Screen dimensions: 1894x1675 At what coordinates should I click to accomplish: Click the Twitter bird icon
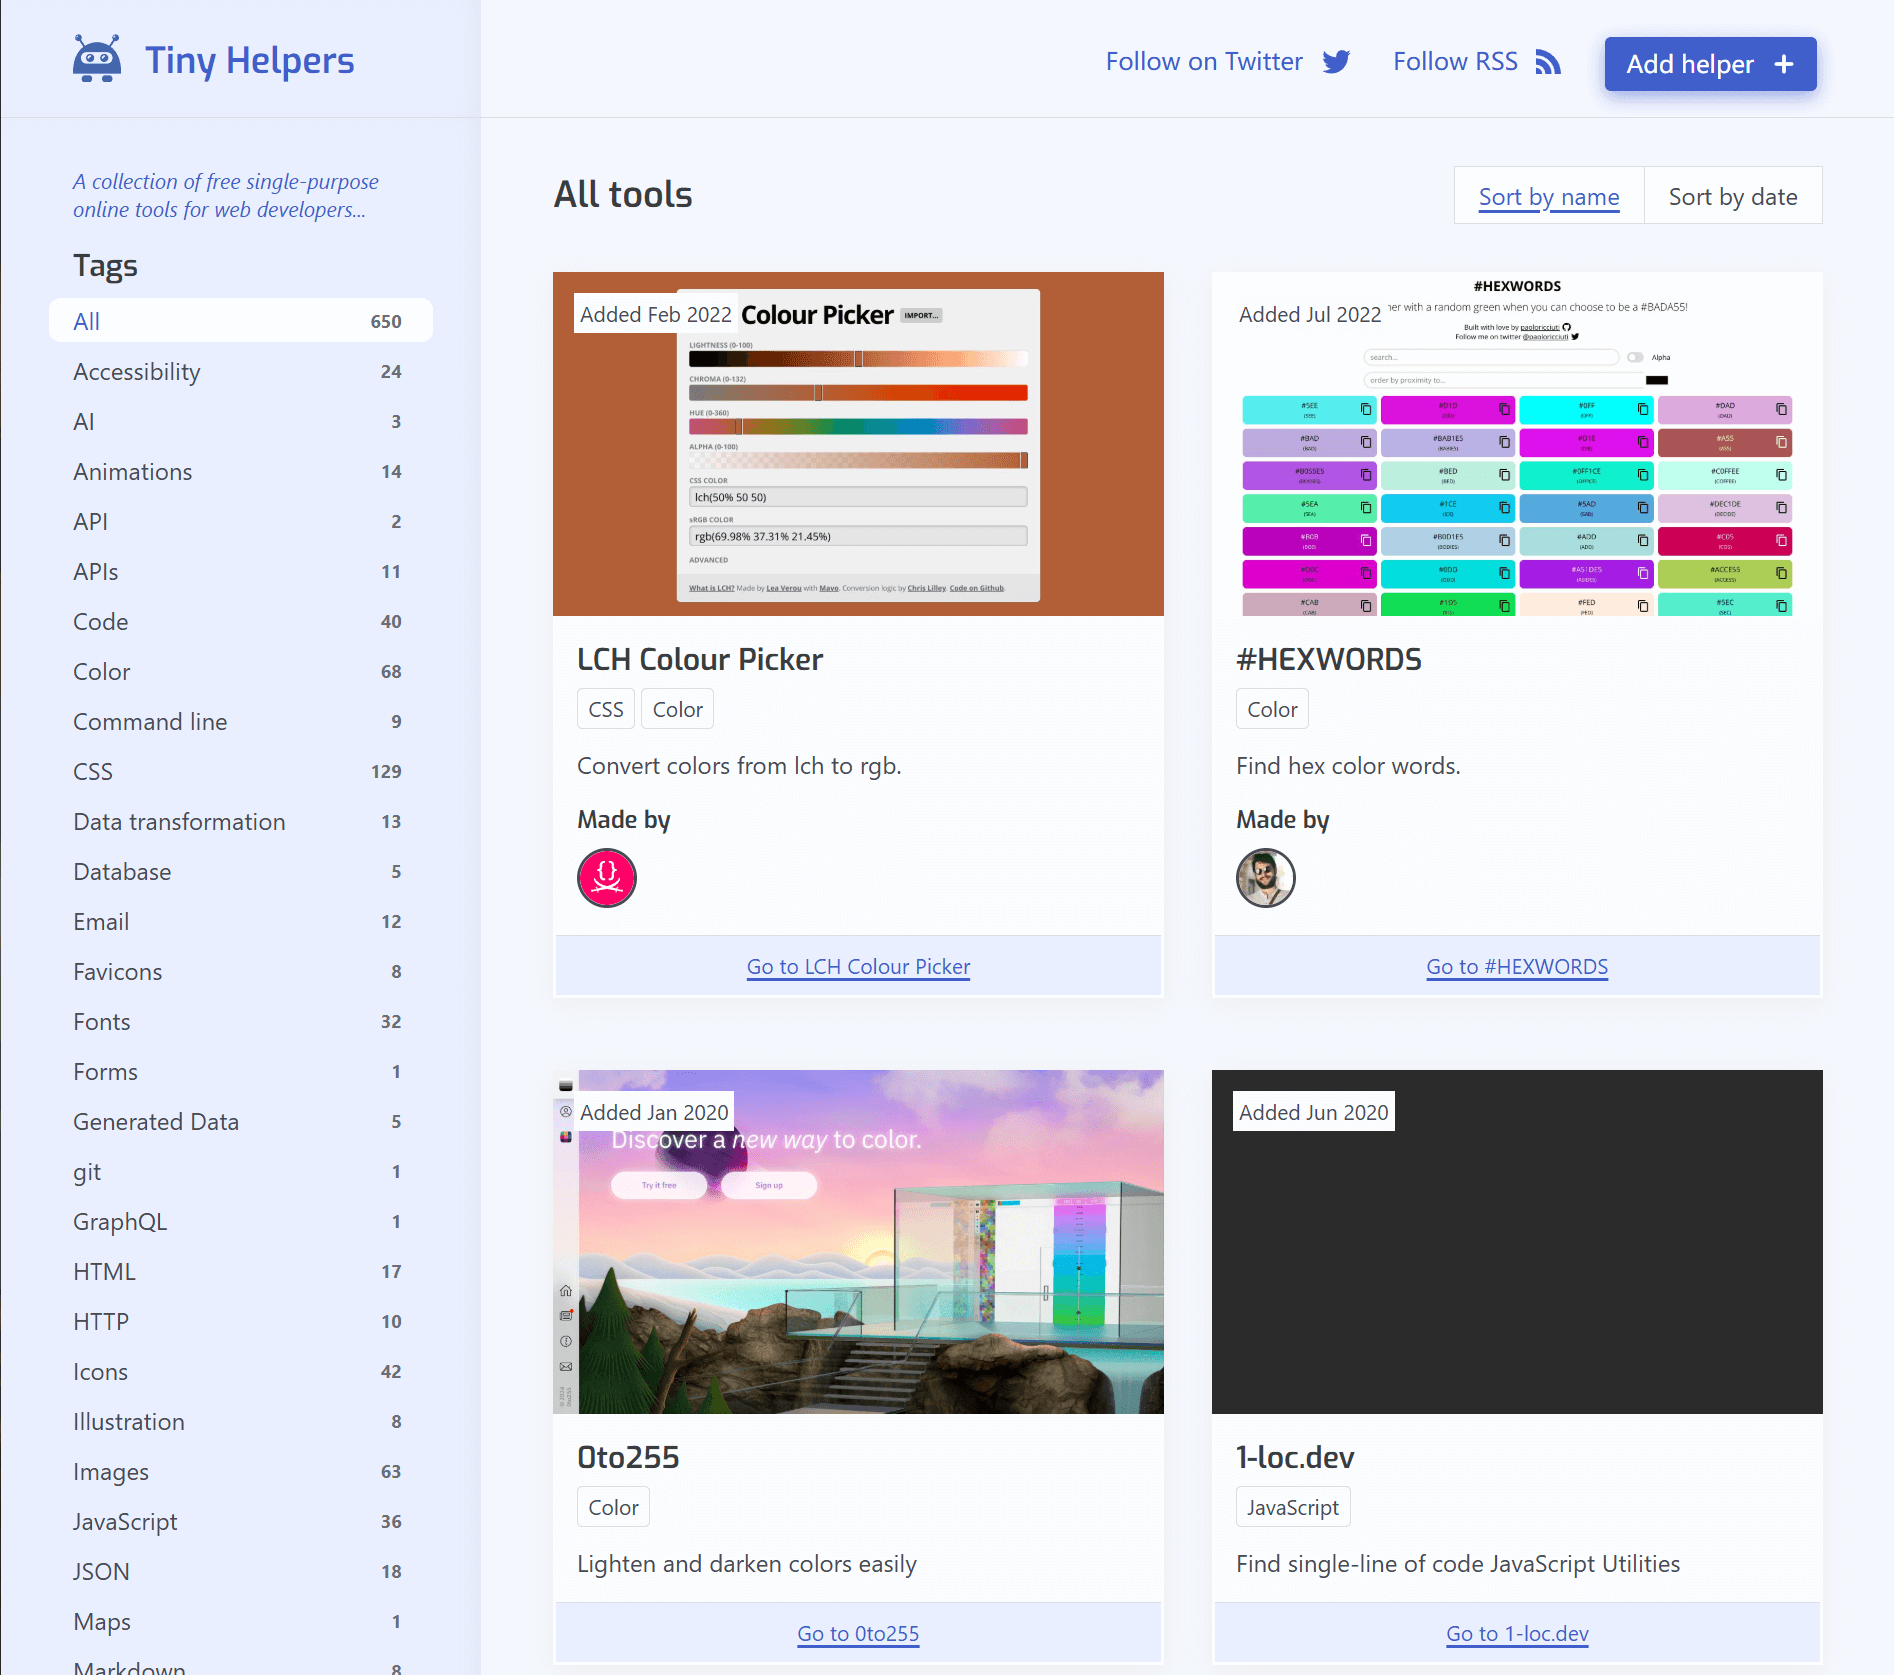(1336, 62)
